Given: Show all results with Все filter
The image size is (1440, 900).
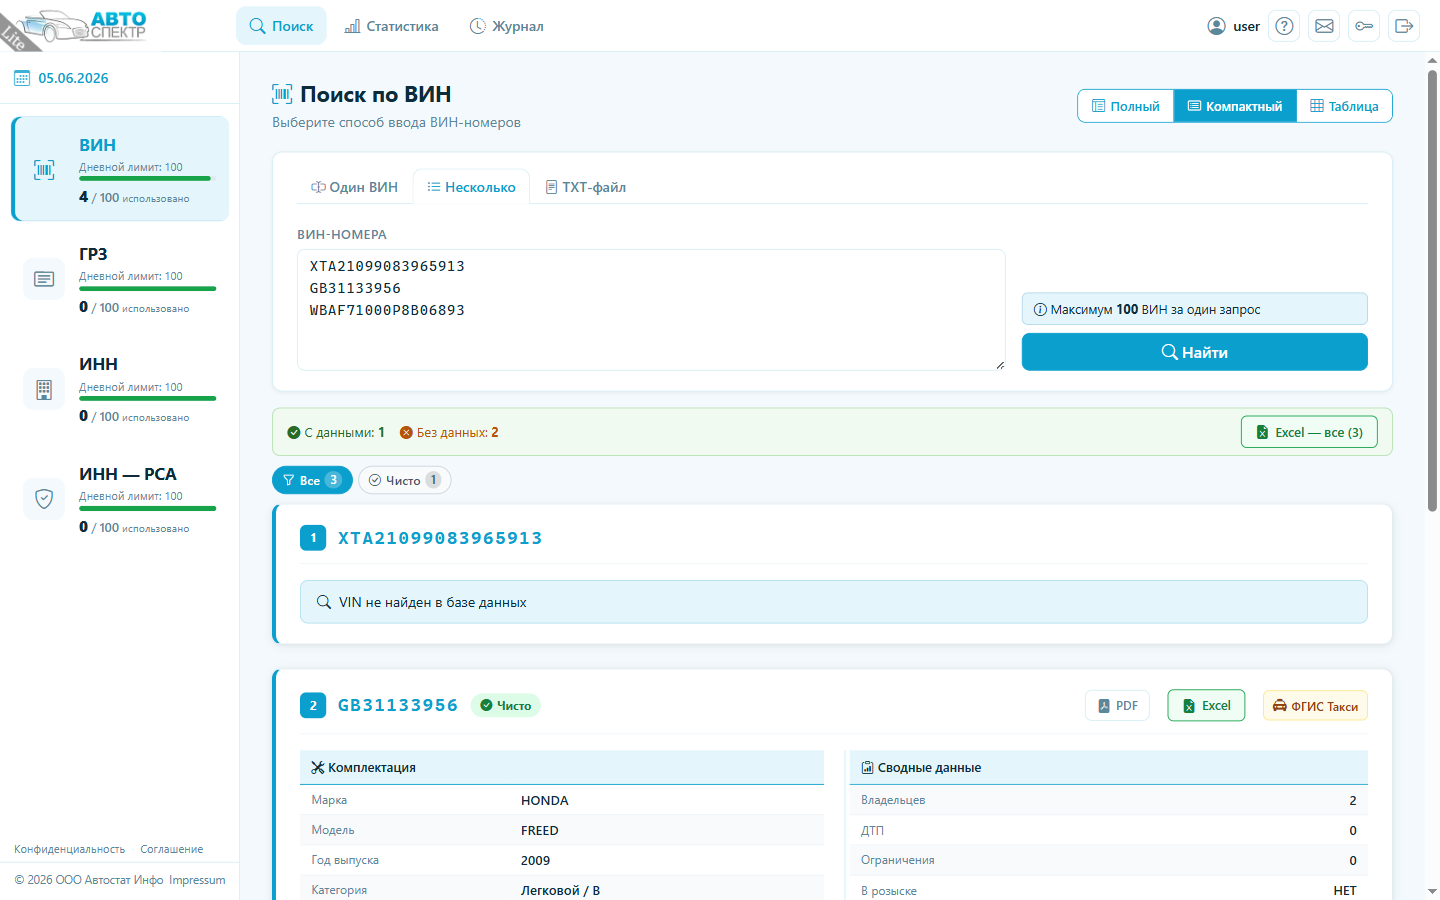Looking at the screenshot, I should [x=312, y=480].
